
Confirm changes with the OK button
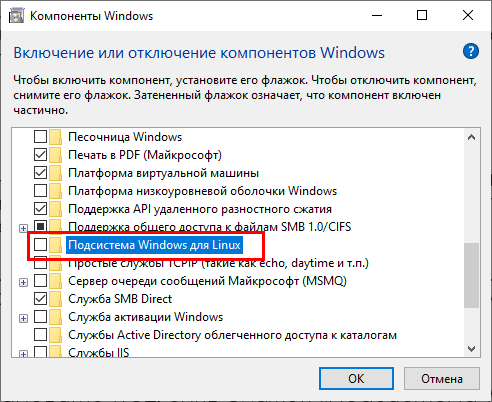[356, 379]
